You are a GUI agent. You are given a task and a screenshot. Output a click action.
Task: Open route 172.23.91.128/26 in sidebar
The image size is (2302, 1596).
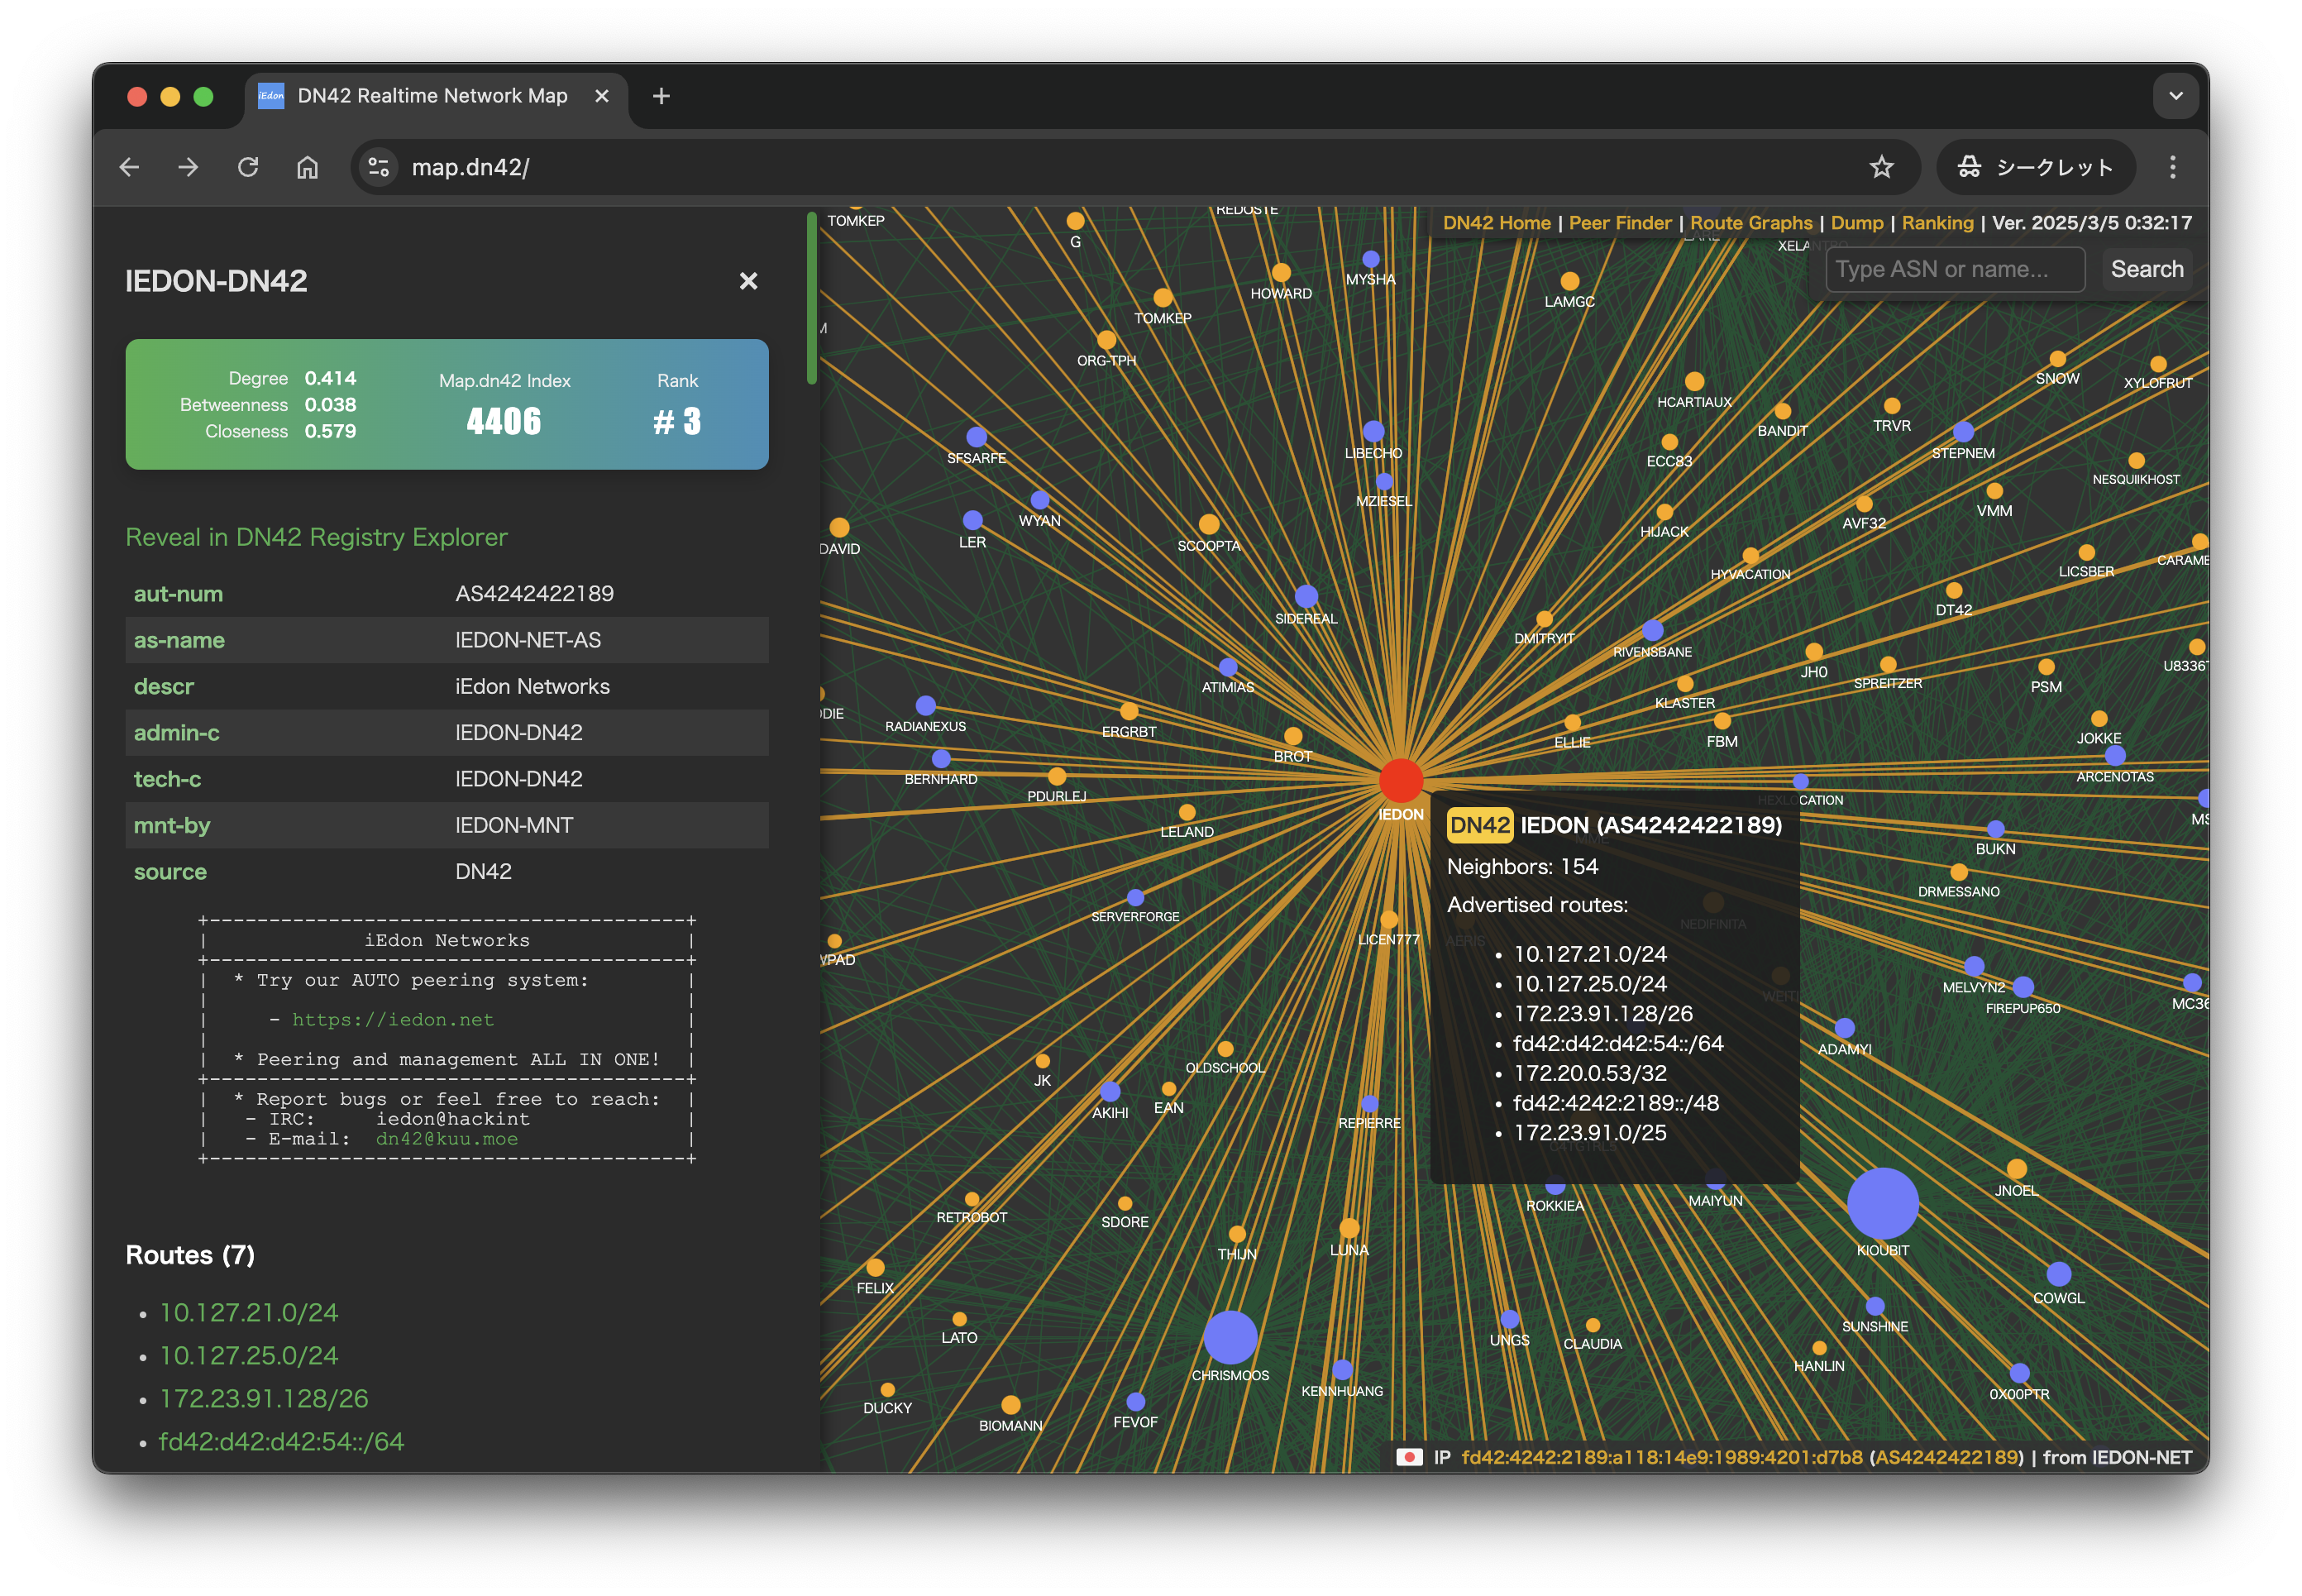[x=264, y=1398]
